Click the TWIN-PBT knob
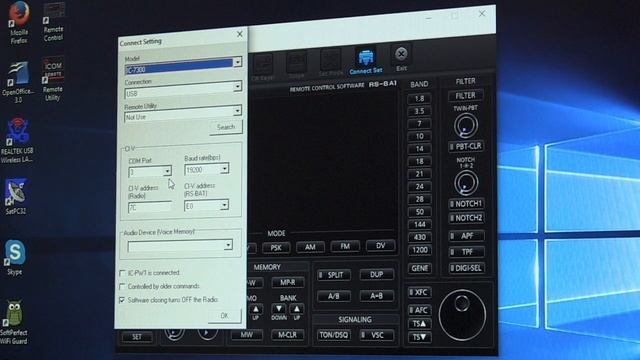Viewport: 640px width, 360px height. pos(466,126)
